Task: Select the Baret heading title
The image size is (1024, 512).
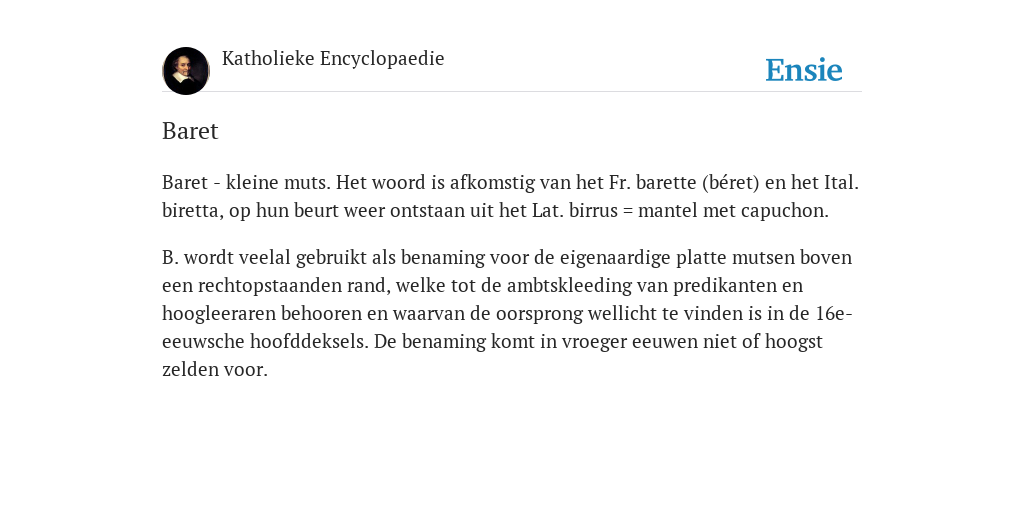Action: tap(190, 131)
